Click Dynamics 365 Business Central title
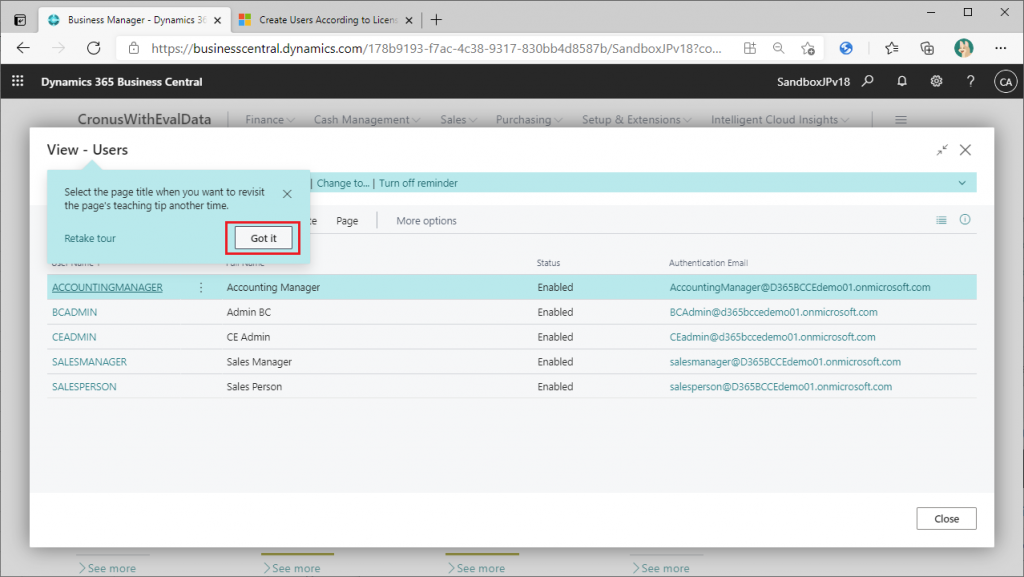This screenshot has width=1024, height=577. coord(121,82)
